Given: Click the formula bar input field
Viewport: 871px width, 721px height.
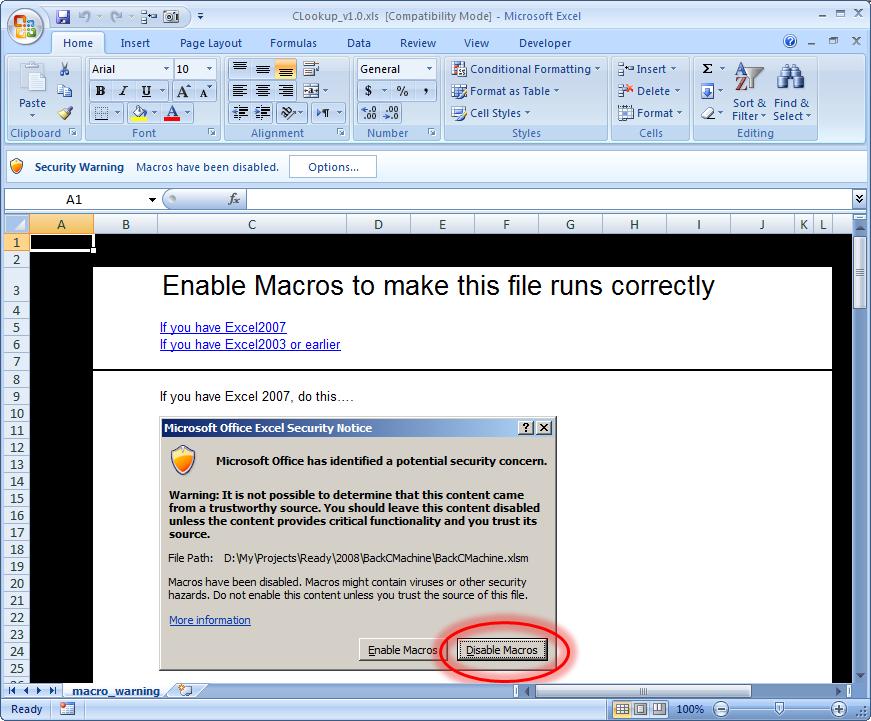Looking at the screenshot, I should pyautogui.click(x=549, y=199).
